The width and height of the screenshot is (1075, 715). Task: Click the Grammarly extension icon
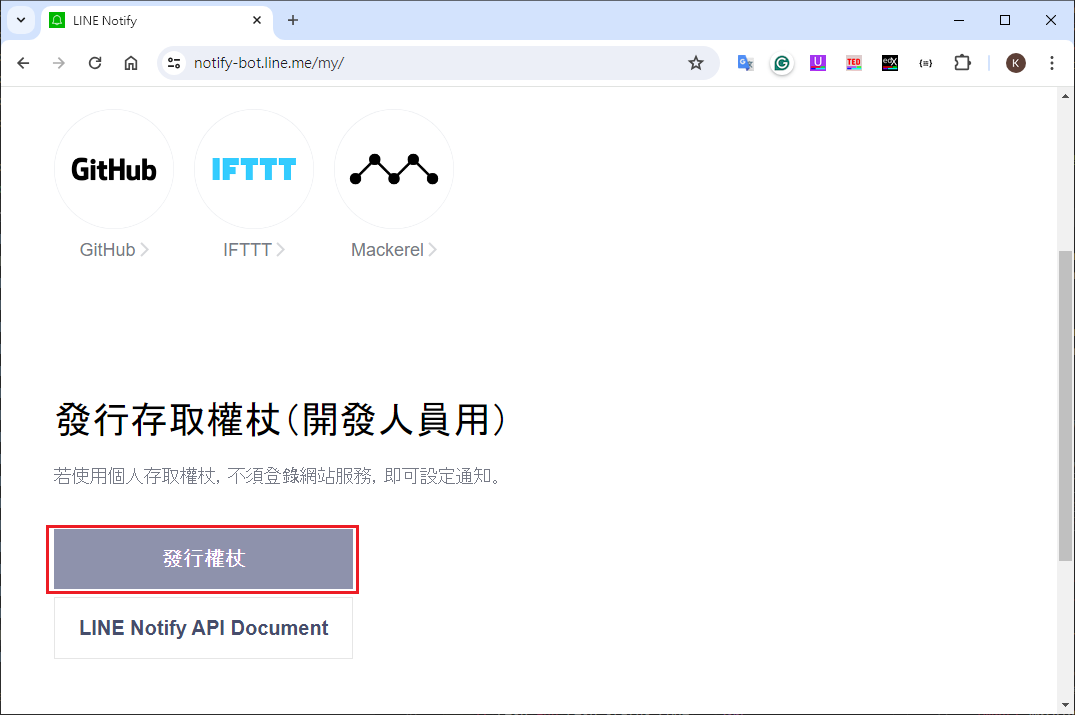coord(782,63)
